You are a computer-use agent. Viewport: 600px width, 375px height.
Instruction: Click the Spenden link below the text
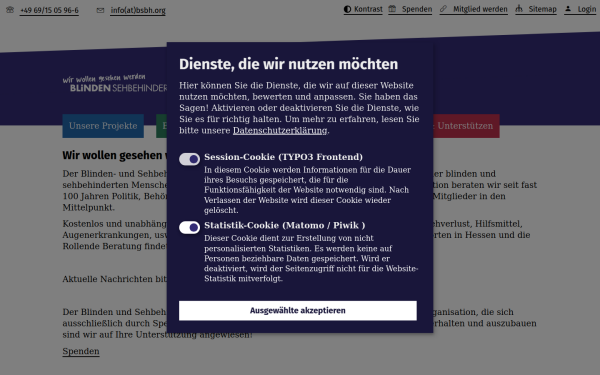pyautogui.click(x=81, y=351)
